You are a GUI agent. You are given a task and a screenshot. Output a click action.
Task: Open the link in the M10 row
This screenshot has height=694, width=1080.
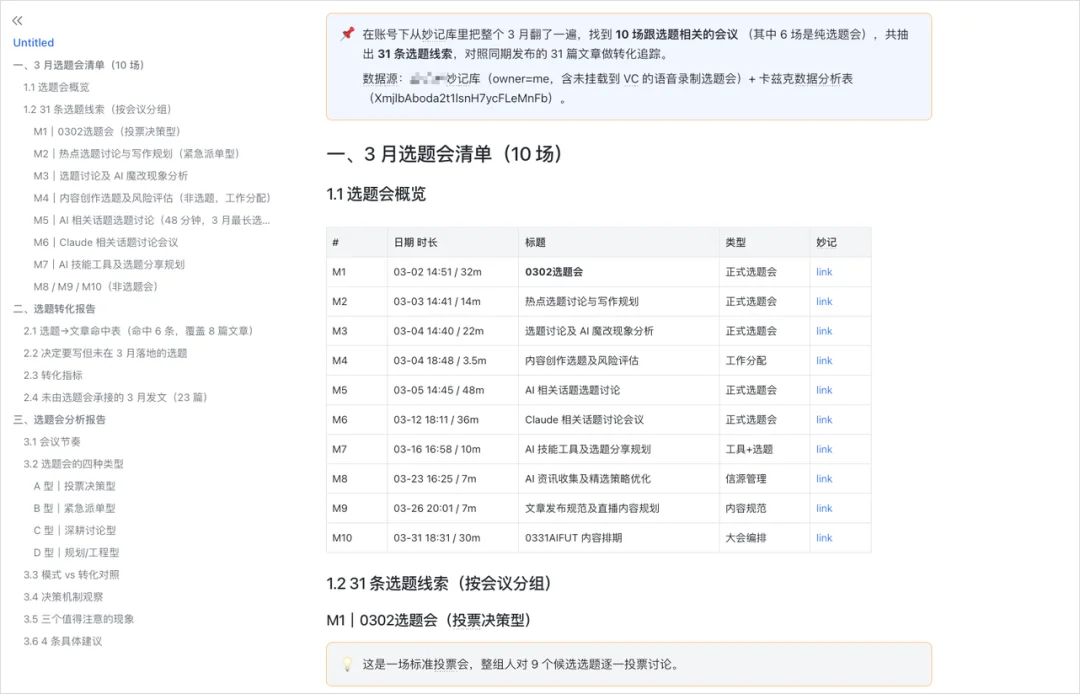824,538
